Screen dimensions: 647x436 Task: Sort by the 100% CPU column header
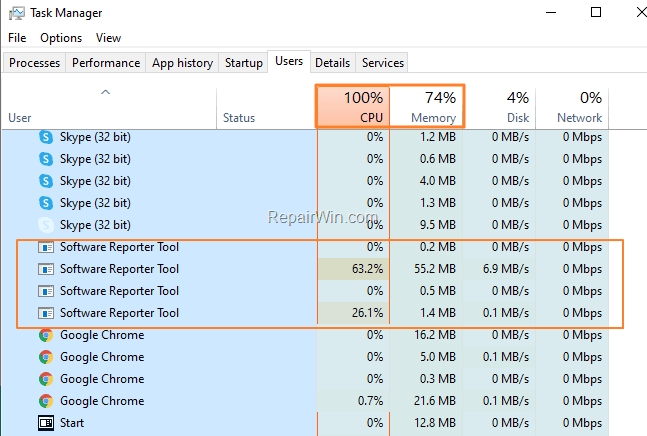point(353,108)
